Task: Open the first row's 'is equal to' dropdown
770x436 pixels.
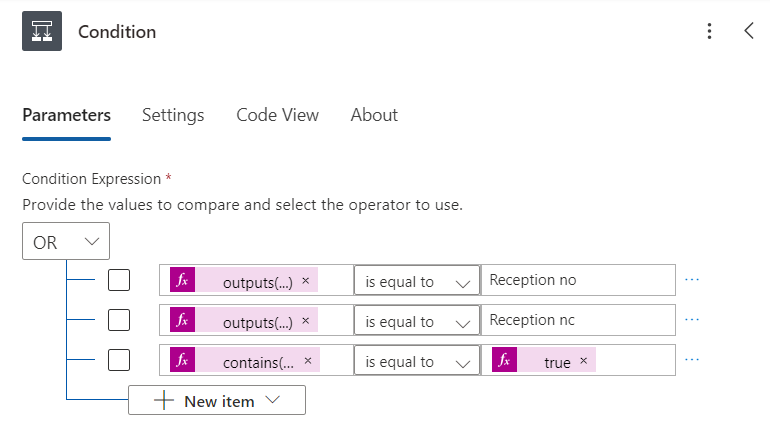Action: click(416, 281)
